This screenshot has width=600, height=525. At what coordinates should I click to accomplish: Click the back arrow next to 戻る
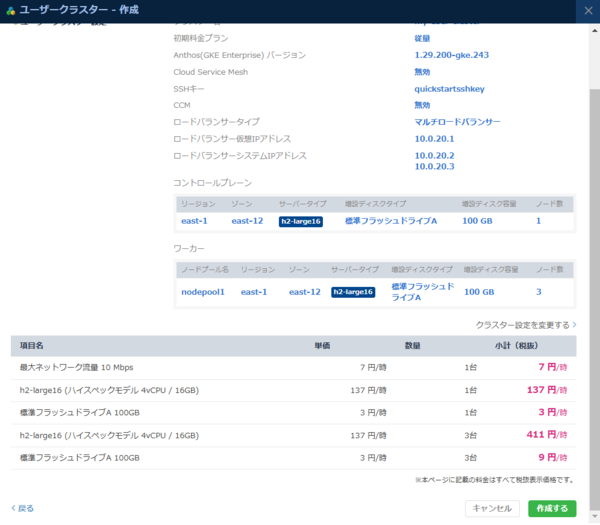pos(13,508)
